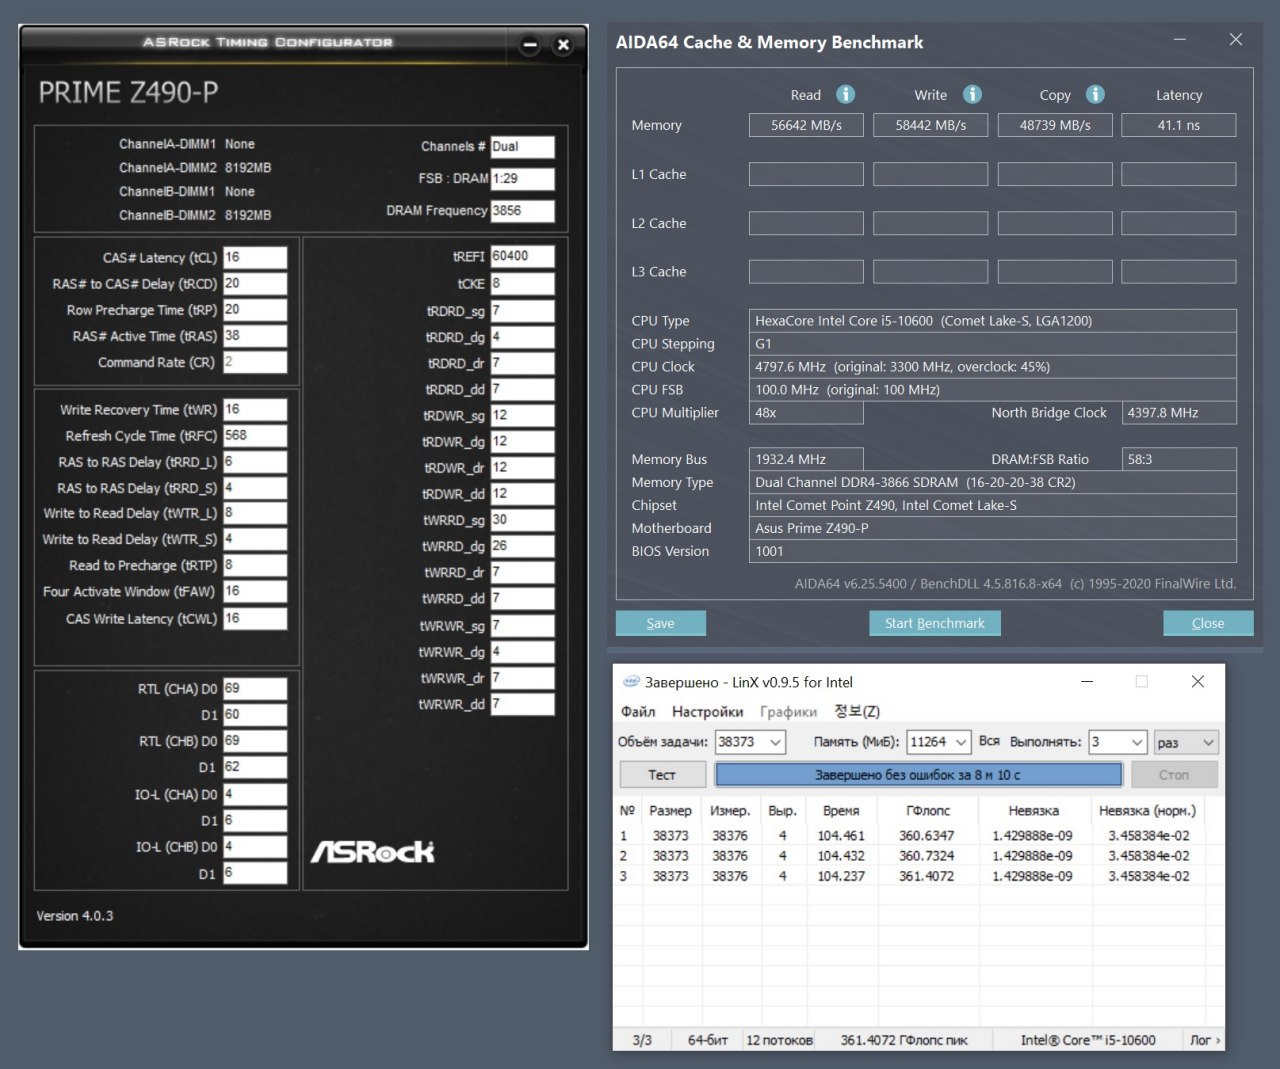Click the ASRock logo in Timing Configurator
This screenshot has width=1280, height=1069.
(373, 851)
